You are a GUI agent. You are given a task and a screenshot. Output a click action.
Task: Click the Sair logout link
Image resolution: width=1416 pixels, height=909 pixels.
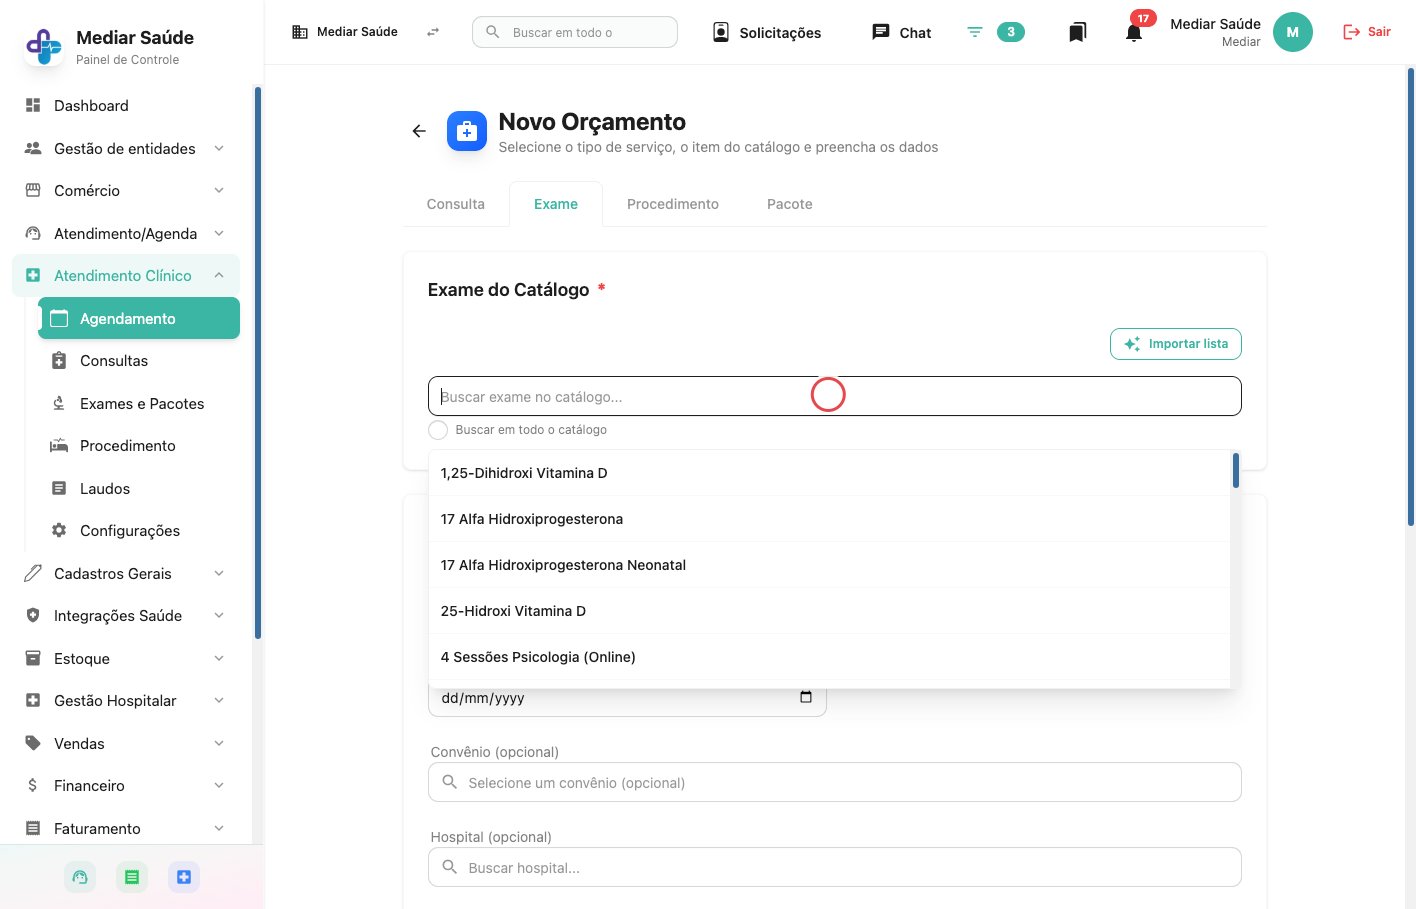click(x=1366, y=32)
